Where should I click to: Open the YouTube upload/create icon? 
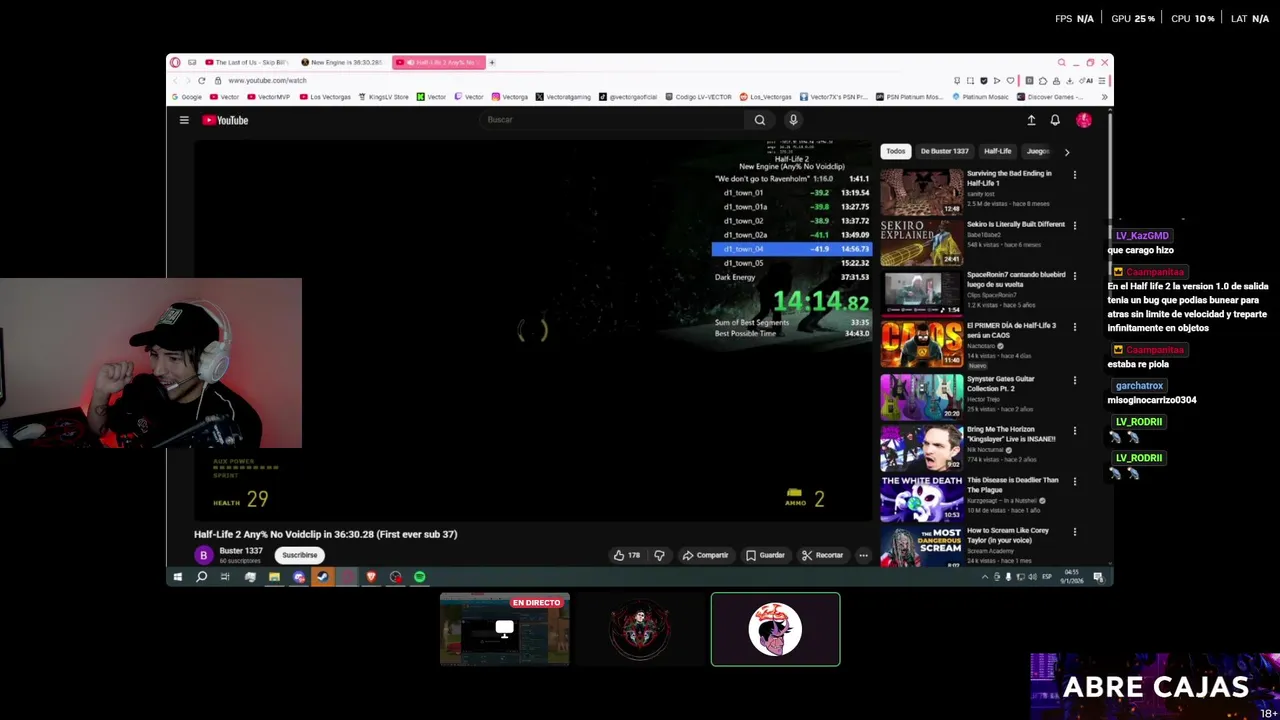[x=1031, y=120]
